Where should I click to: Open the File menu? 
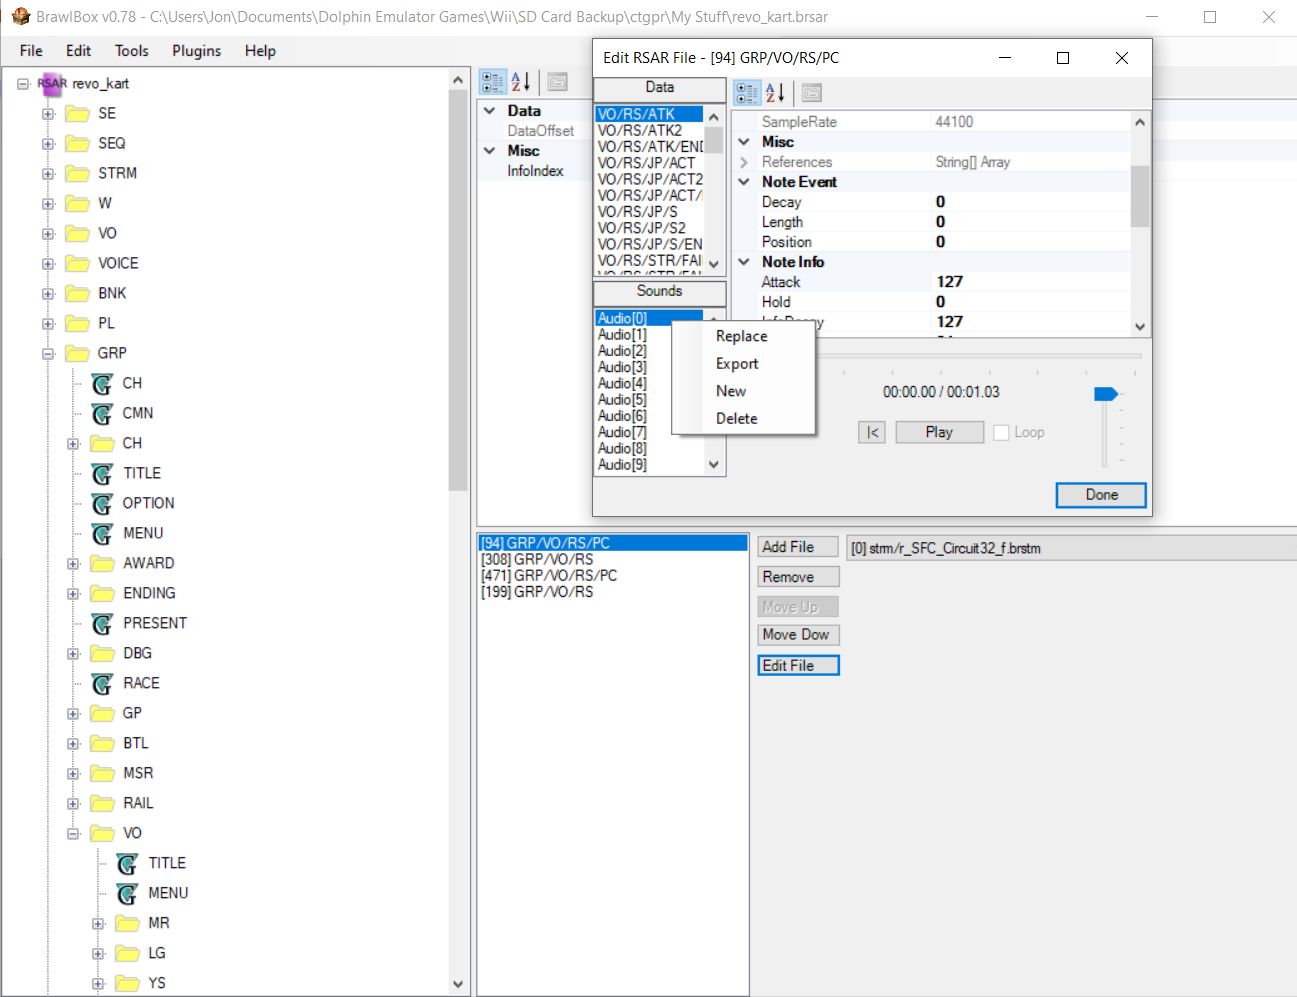click(31, 51)
